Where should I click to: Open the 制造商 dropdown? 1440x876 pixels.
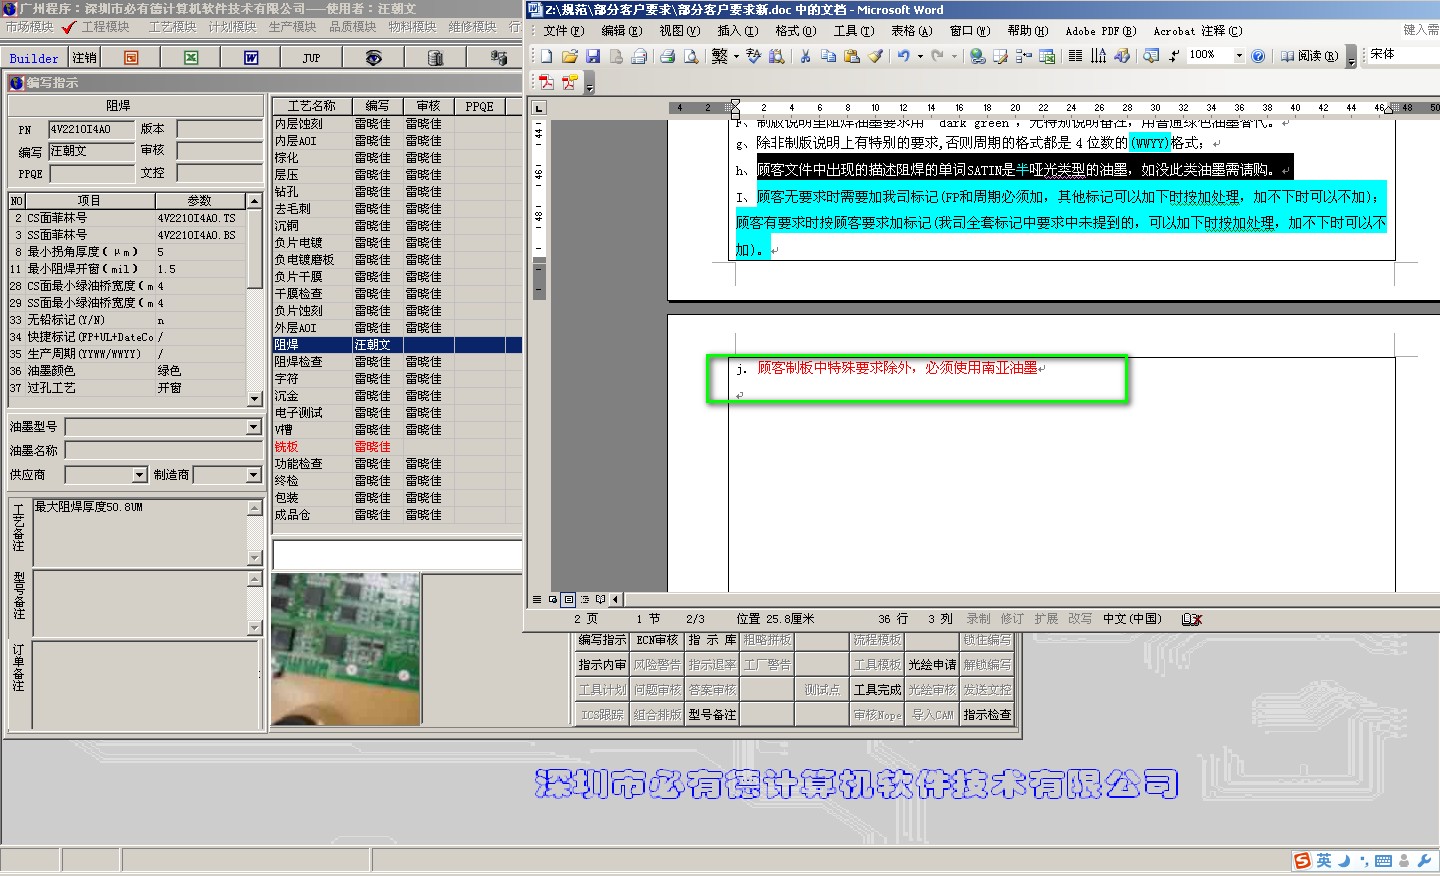tap(253, 475)
